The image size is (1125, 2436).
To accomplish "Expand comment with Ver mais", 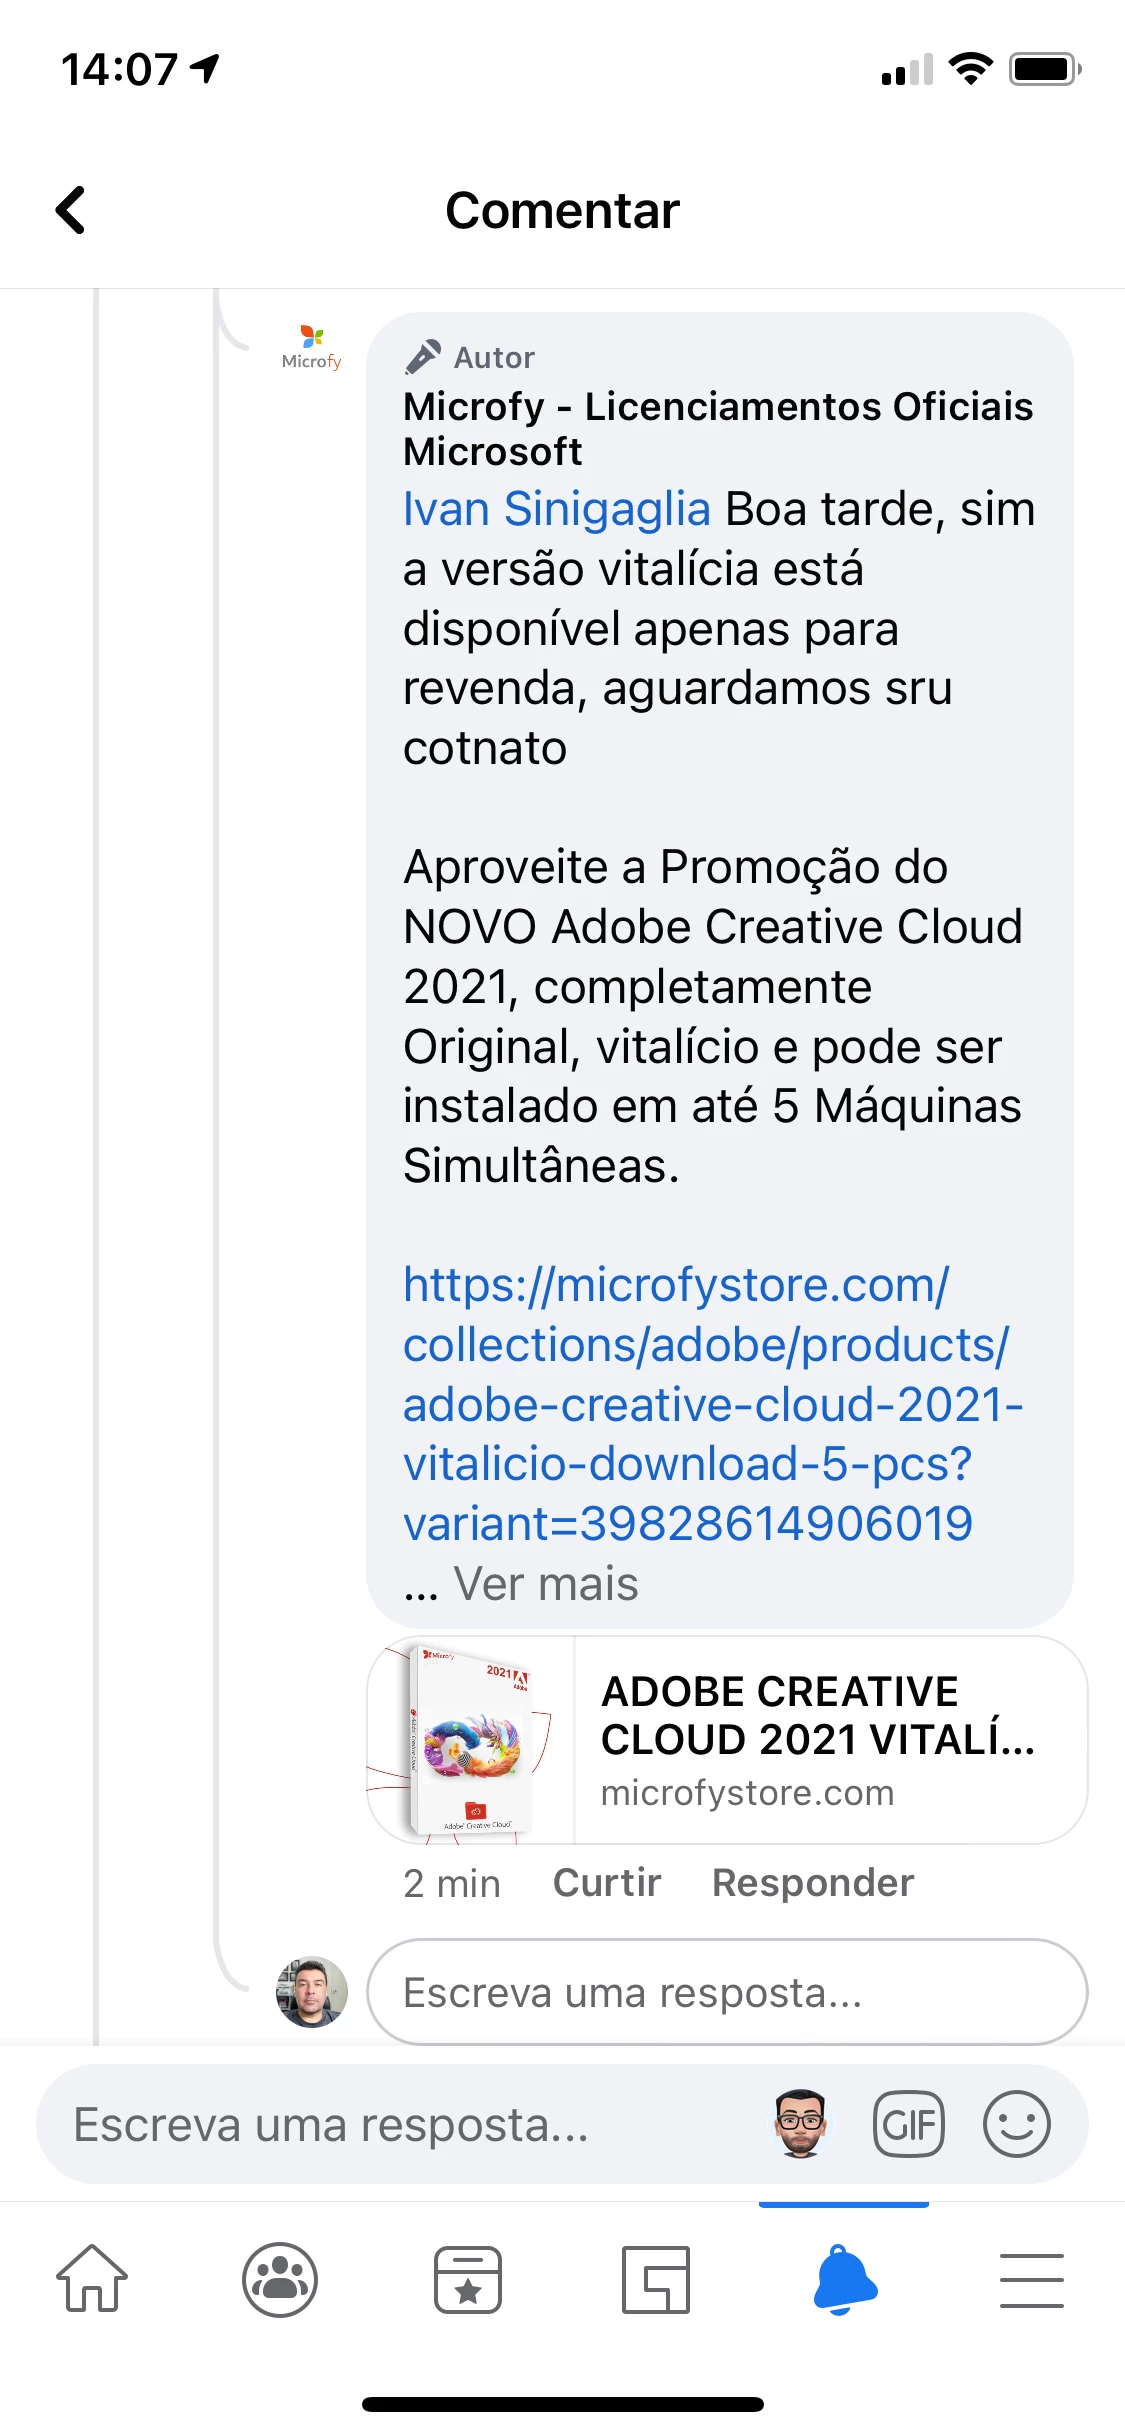I will pos(545,1584).
